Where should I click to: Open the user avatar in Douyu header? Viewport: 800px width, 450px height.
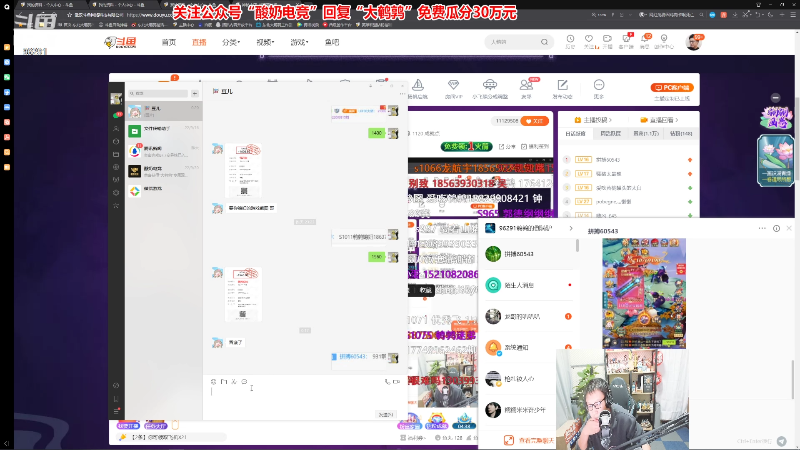coord(693,42)
